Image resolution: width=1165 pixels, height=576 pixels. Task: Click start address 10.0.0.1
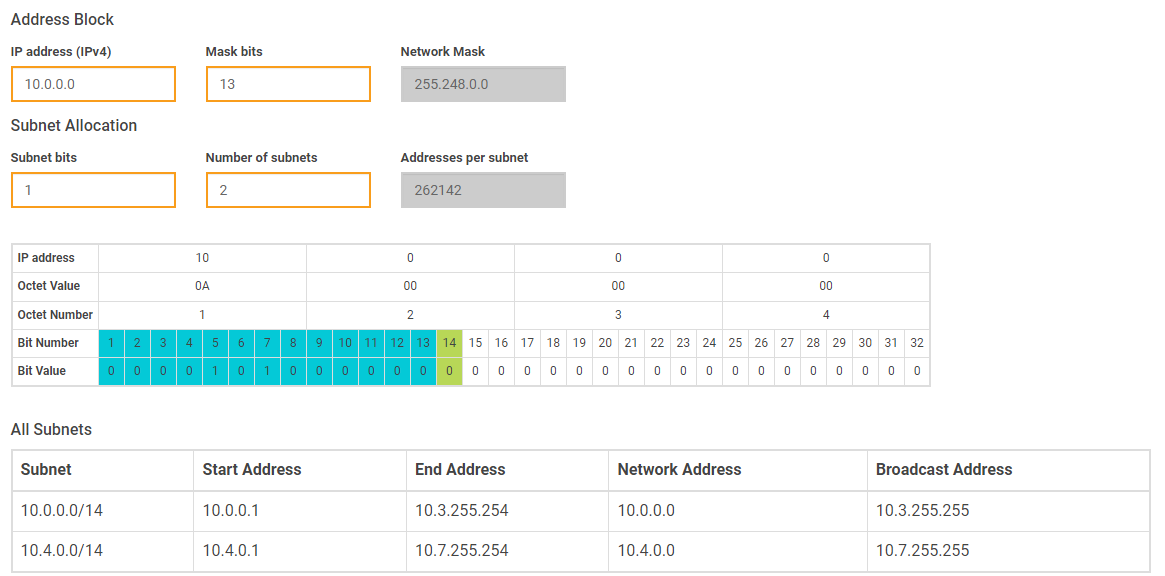(x=228, y=510)
